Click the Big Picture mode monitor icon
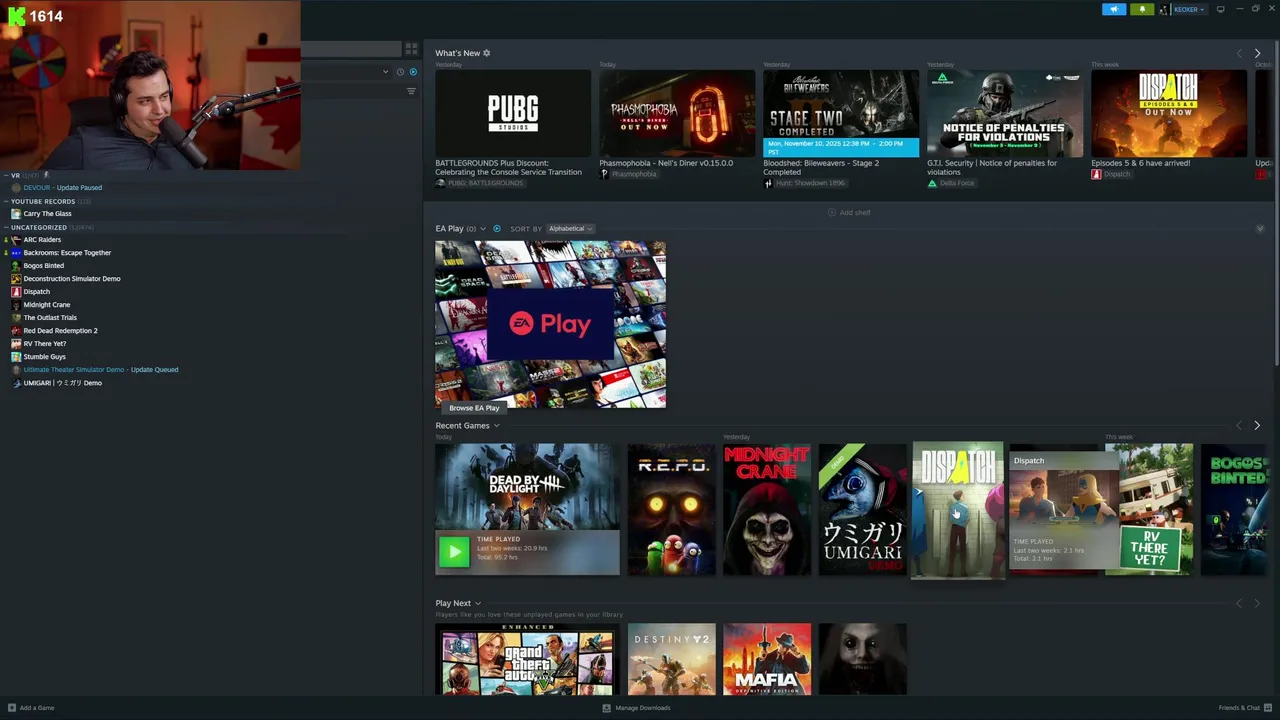Image resolution: width=1280 pixels, height=720 pixels. [1220, 9]
